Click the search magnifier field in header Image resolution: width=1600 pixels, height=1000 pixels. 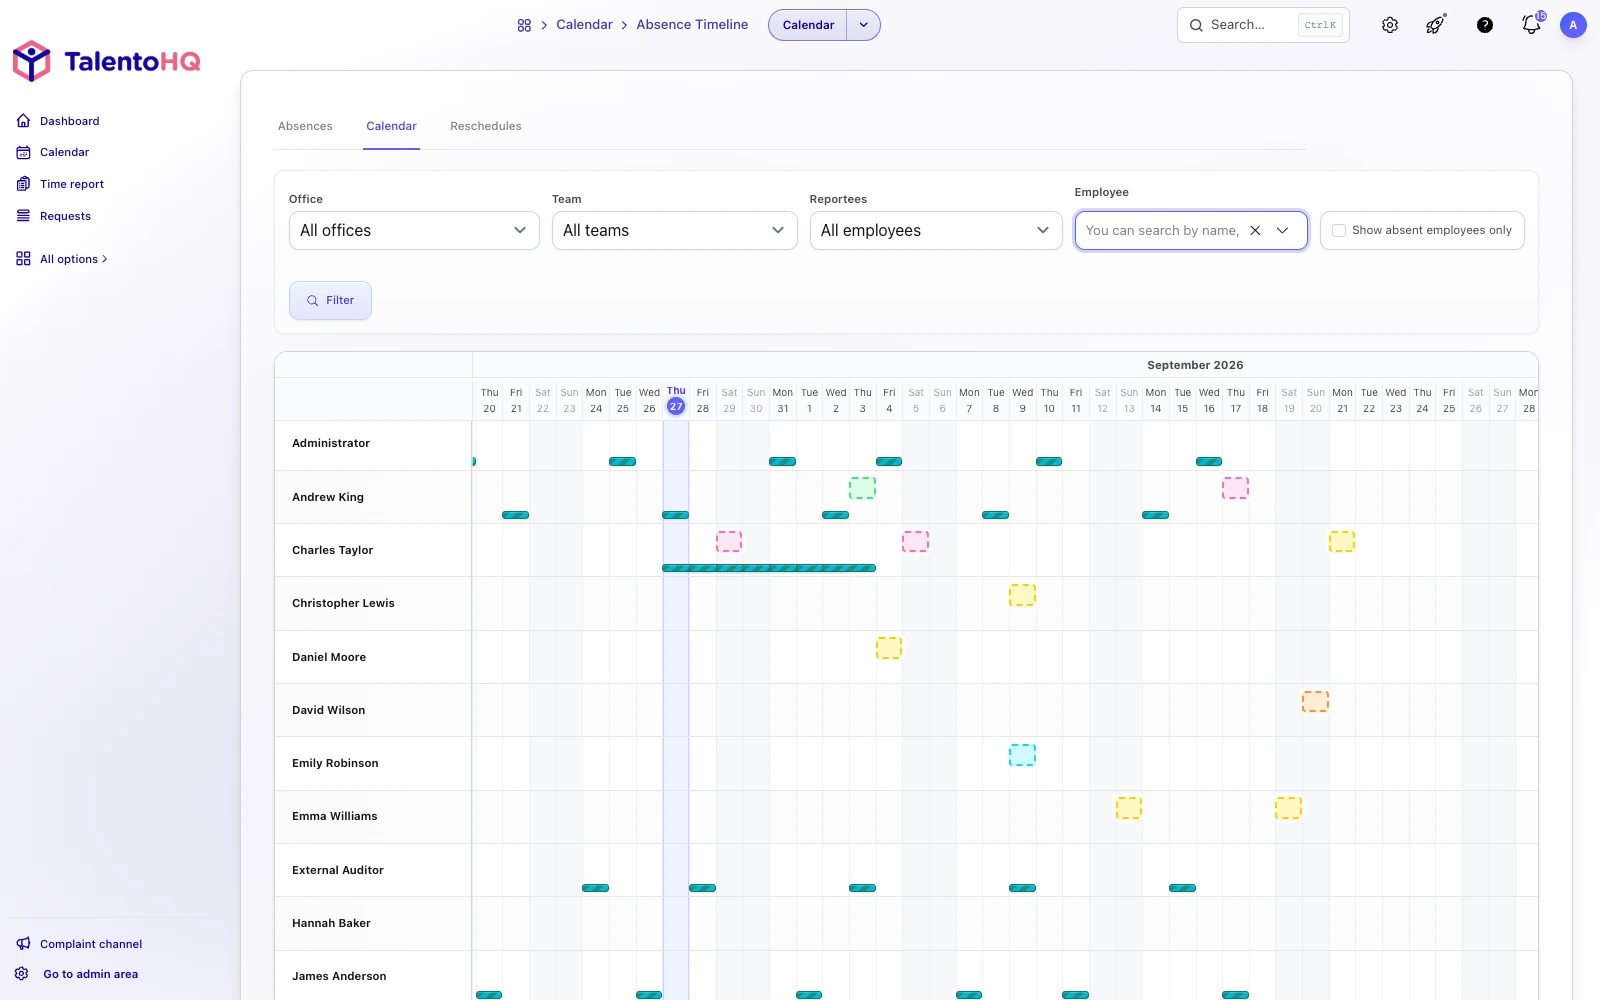(x=1263, y=25)
